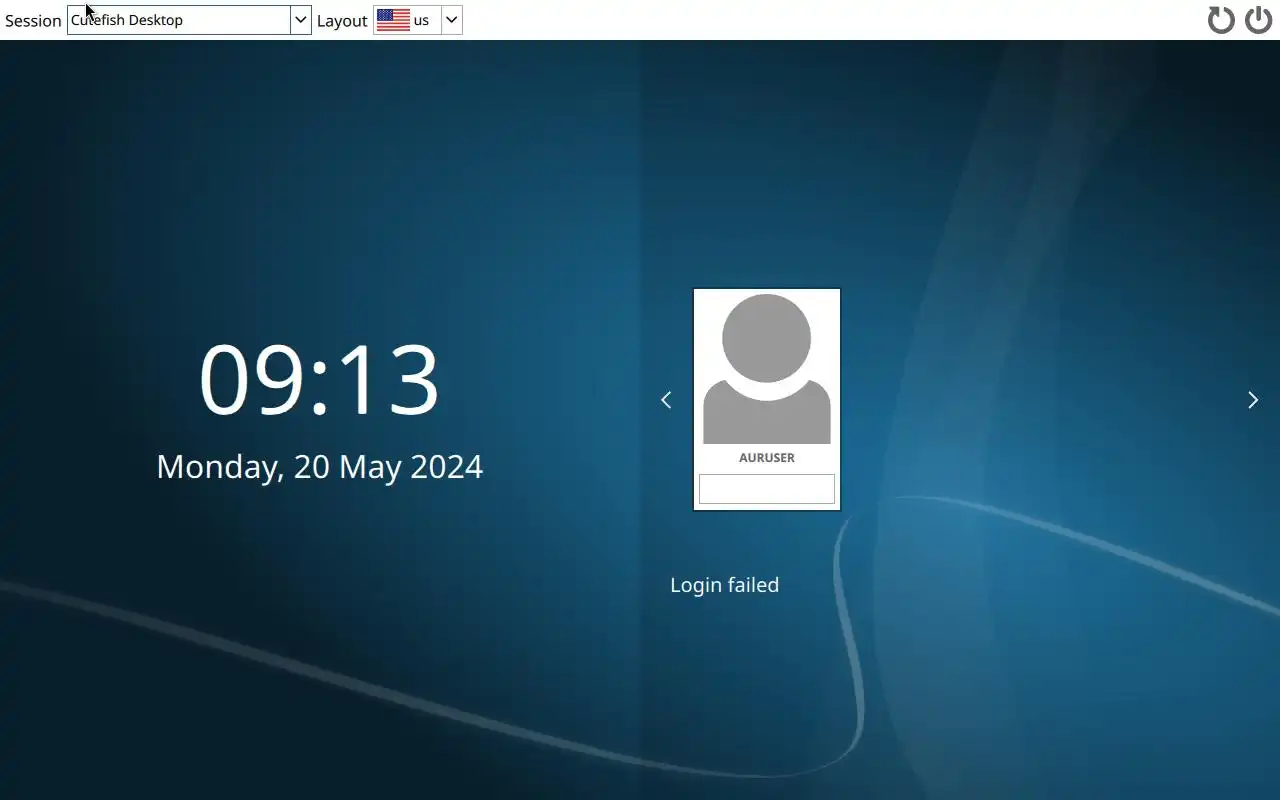The height and width of the screenshot is (800, 1280).
Task: Click the power off shutdown icon
Action: (x=1258, y=20)
